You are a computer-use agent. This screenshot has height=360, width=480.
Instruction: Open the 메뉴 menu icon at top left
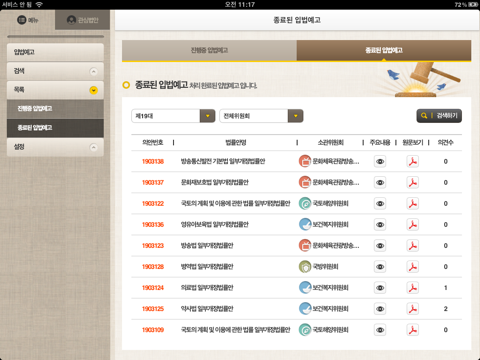point(22,20)
